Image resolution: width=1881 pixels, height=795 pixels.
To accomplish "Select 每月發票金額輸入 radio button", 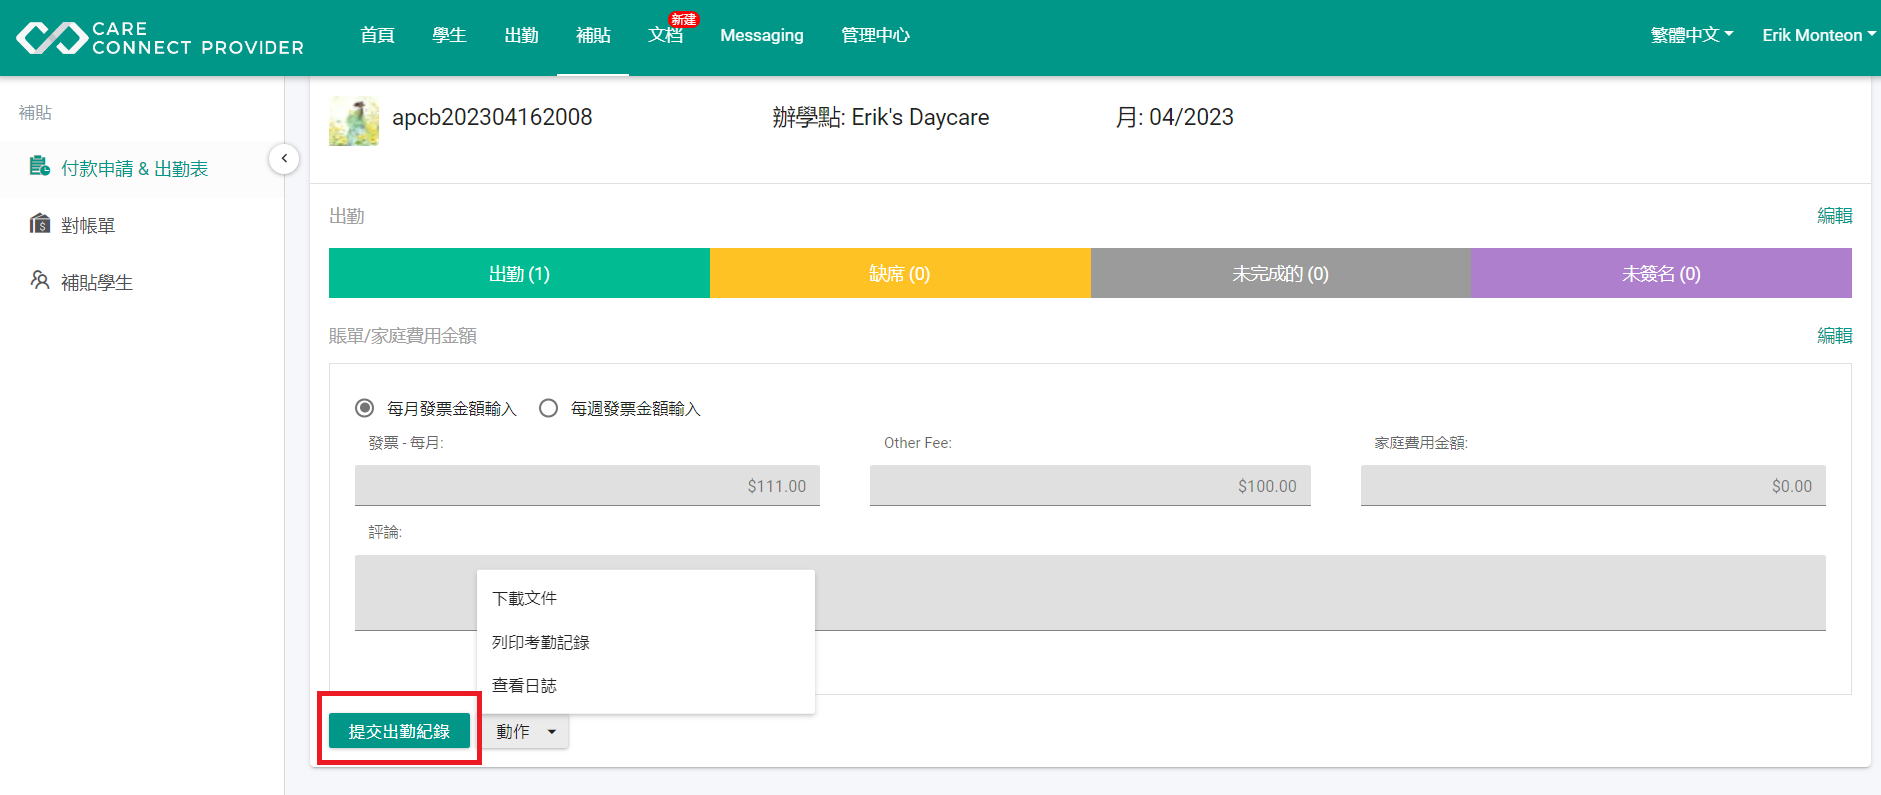I will (365, 408).
